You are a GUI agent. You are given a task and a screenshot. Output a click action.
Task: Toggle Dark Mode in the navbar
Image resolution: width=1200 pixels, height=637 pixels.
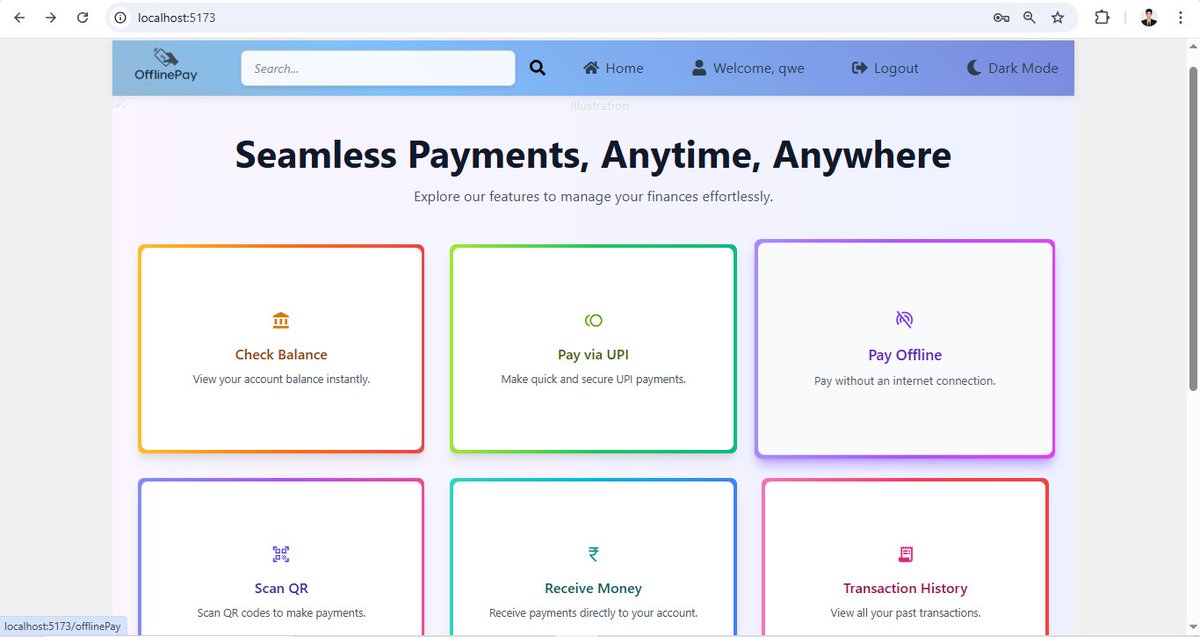[x=1012, y=68]
